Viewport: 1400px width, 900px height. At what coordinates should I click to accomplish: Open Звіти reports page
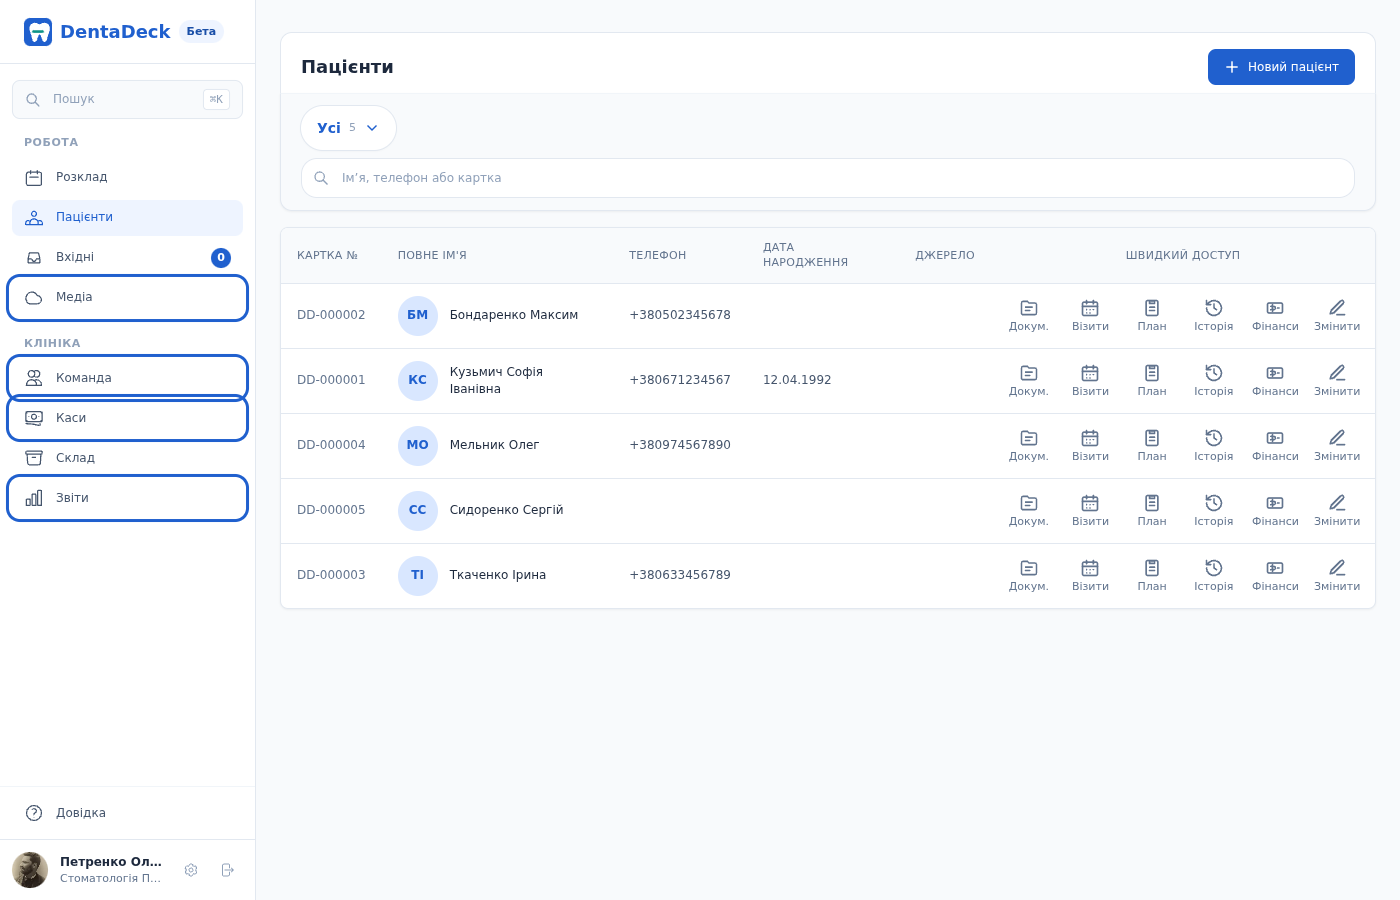[x=127, y=498]
